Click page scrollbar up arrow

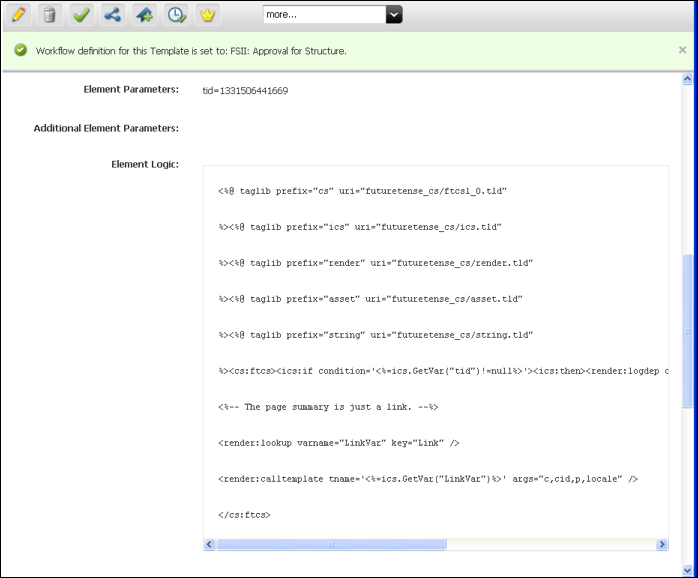687,79
